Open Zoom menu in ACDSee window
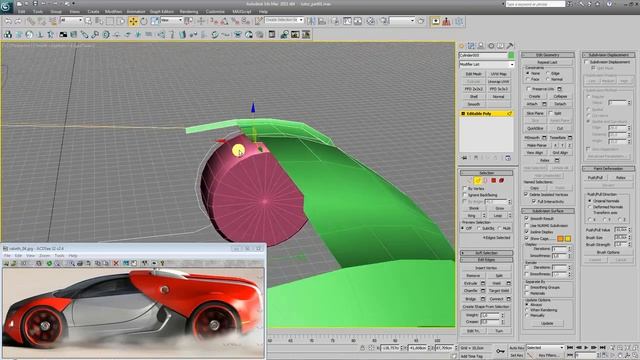 [x=44, y=256]
